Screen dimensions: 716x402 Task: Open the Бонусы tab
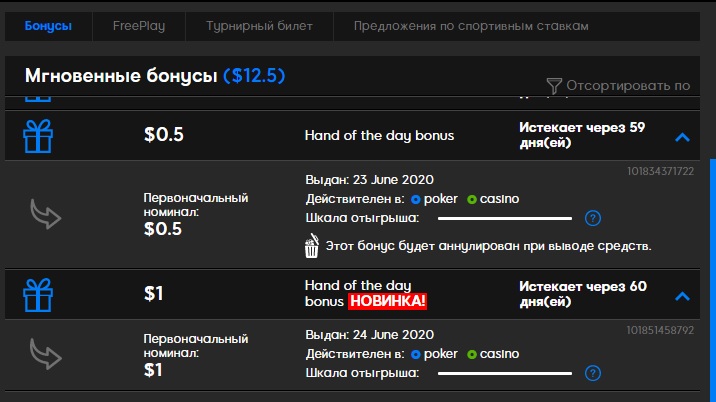coord(48,26)
